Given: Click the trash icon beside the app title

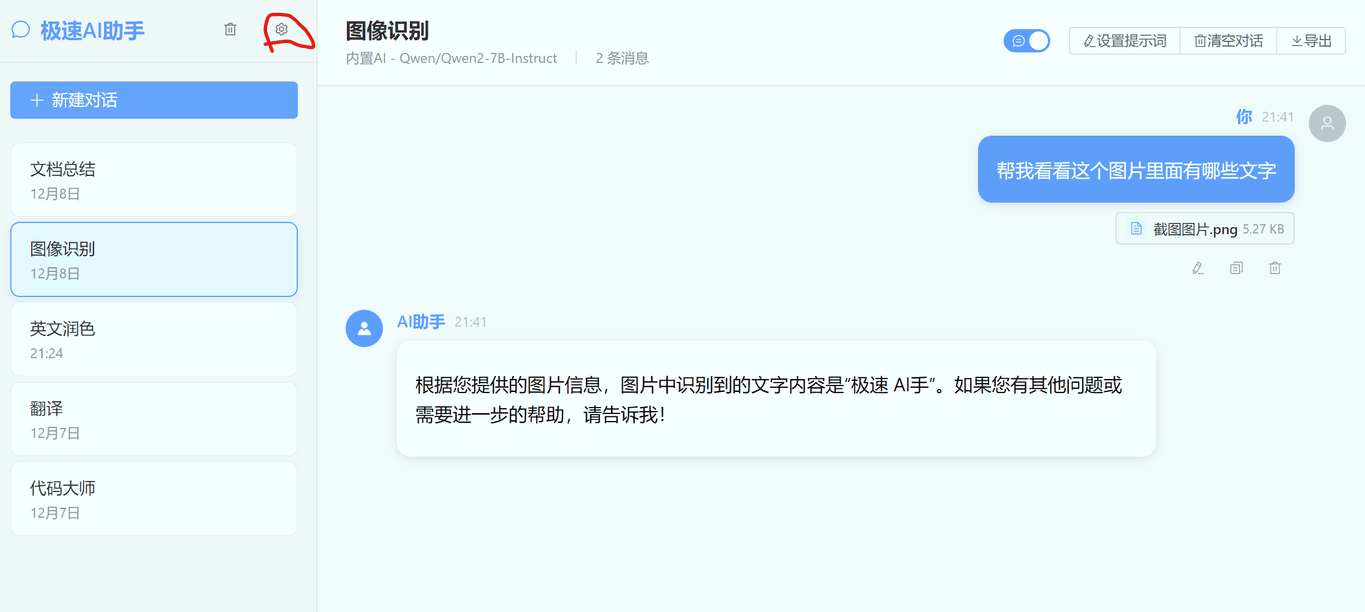Looking at the screenshot, I should tap(229, 29).
